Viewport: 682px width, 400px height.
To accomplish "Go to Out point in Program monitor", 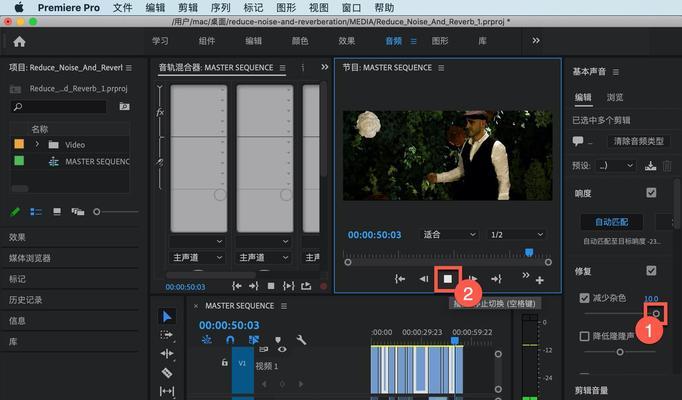I will coord(496,279).
